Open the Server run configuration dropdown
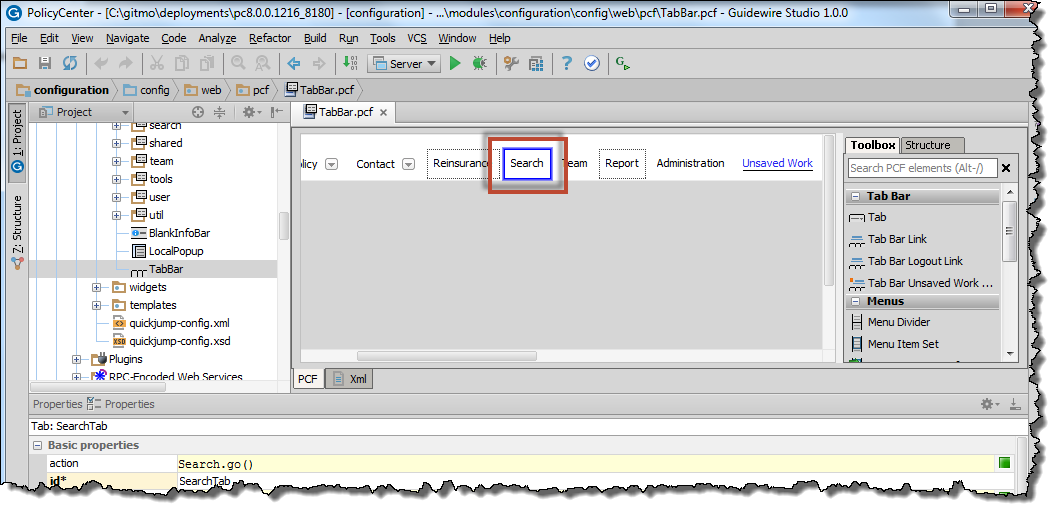1060x513 pixels. coord(404,64)
